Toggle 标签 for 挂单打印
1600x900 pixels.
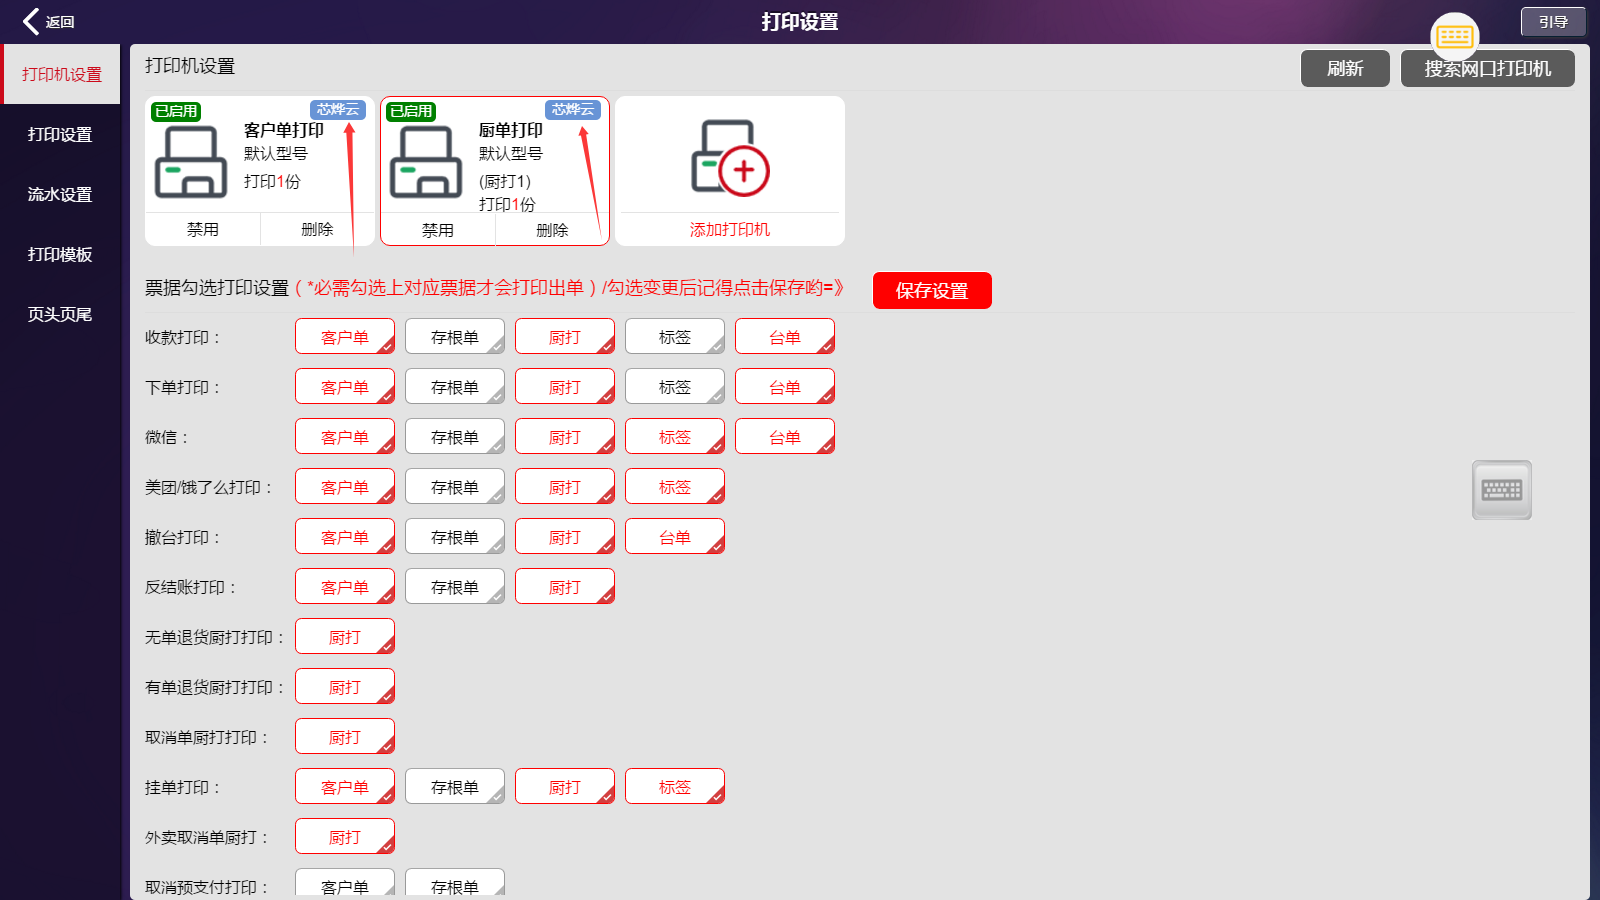pos(675,786)
